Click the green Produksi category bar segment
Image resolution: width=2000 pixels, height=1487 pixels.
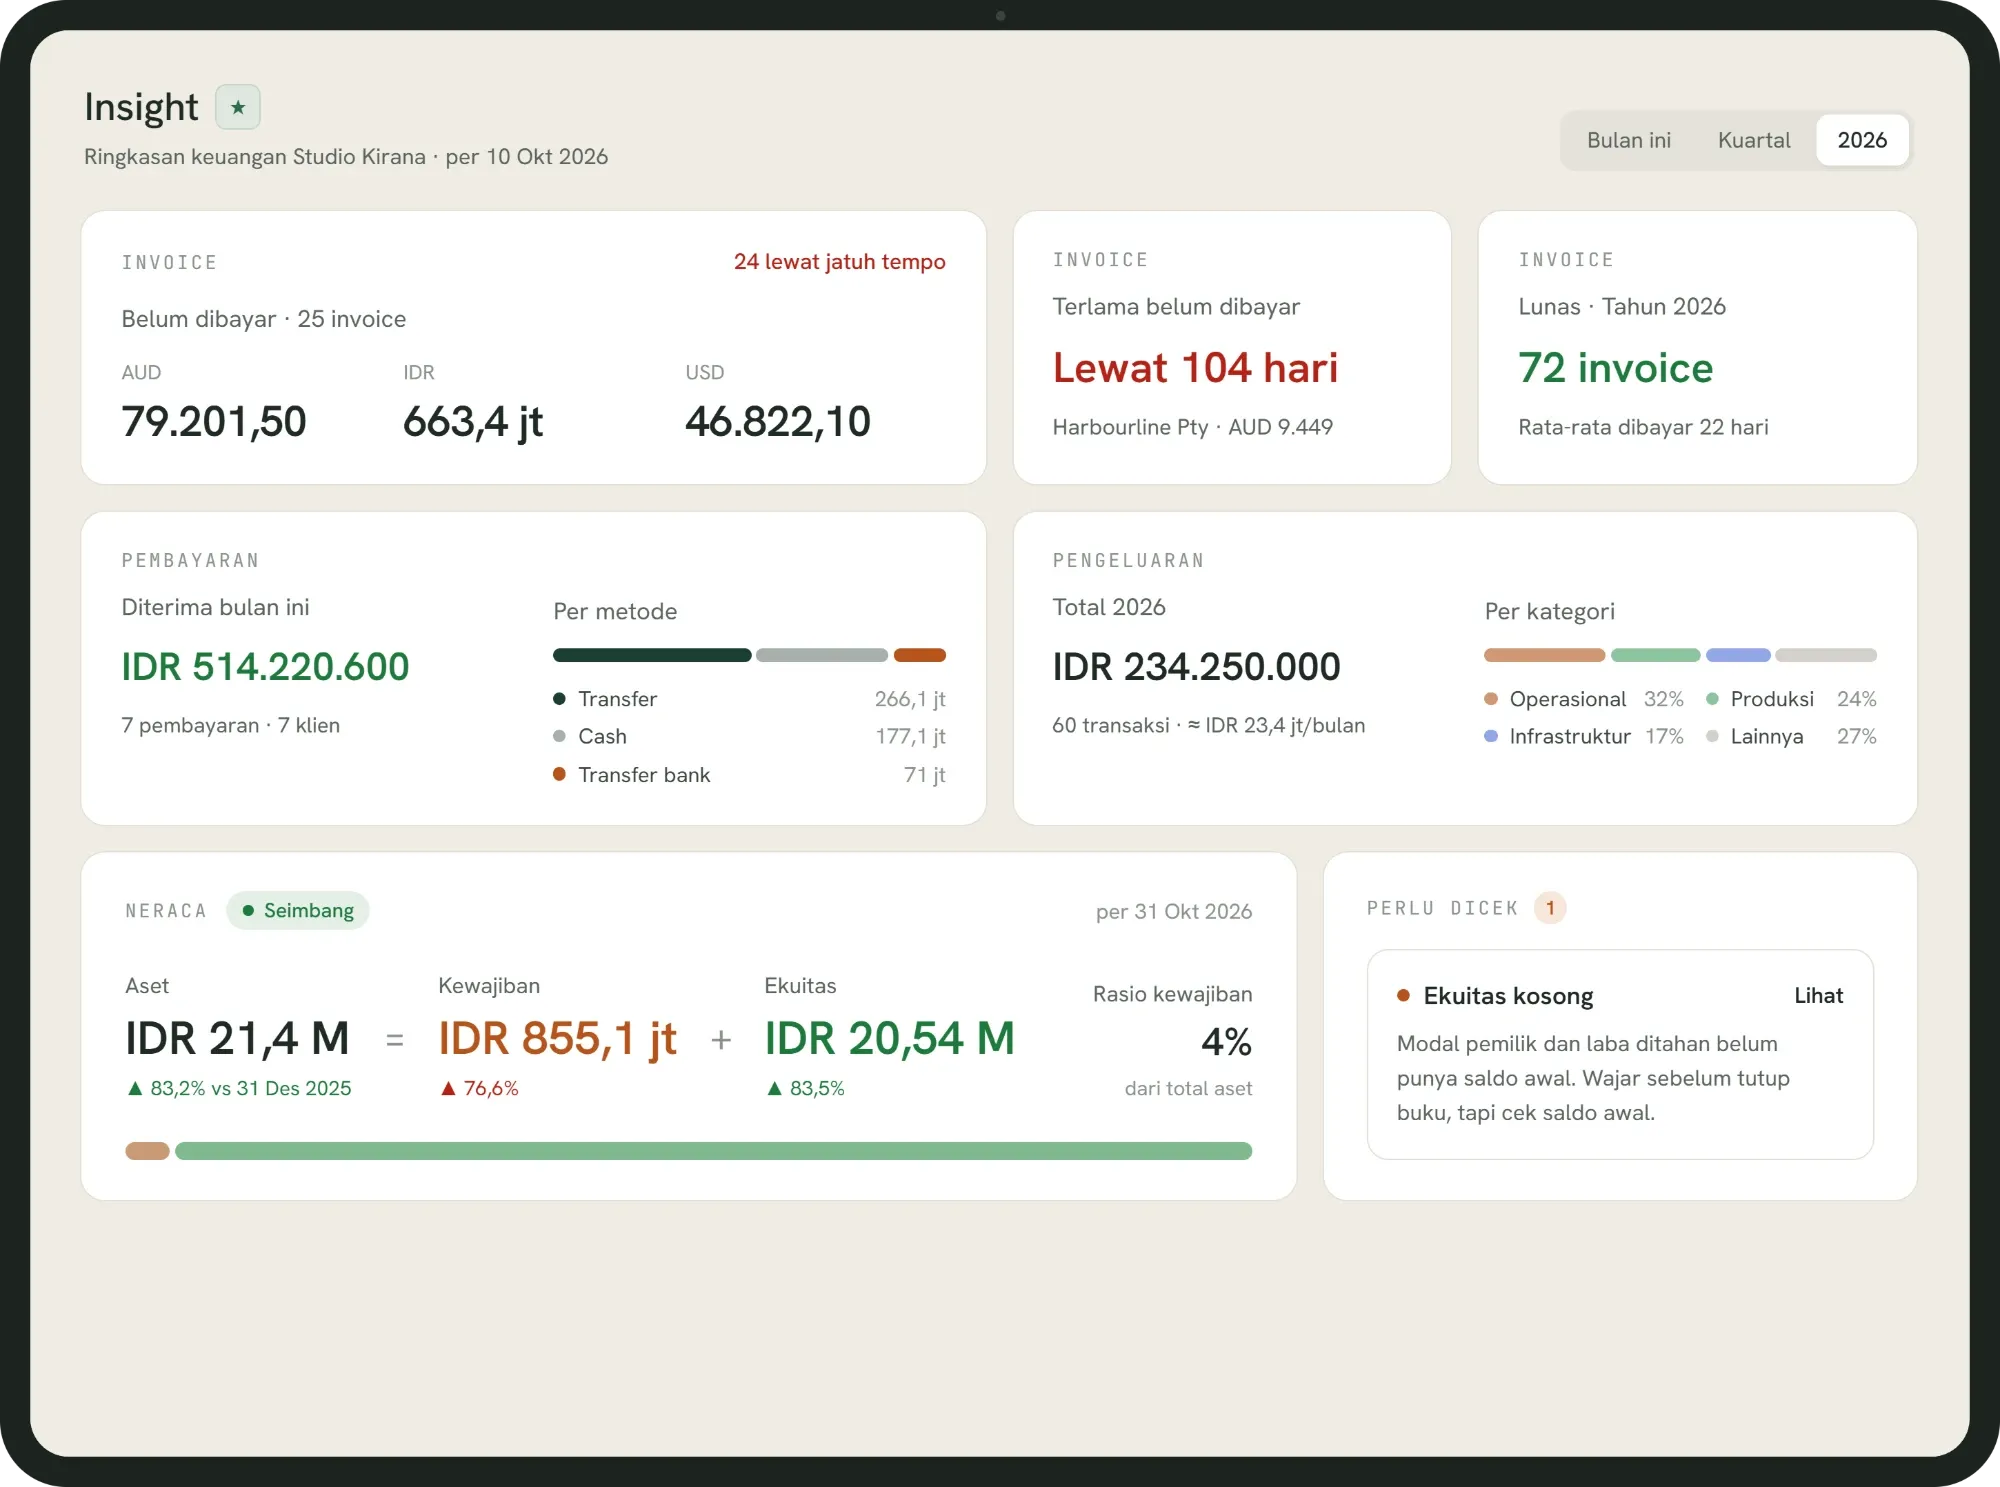click(x=1655, y=655)
